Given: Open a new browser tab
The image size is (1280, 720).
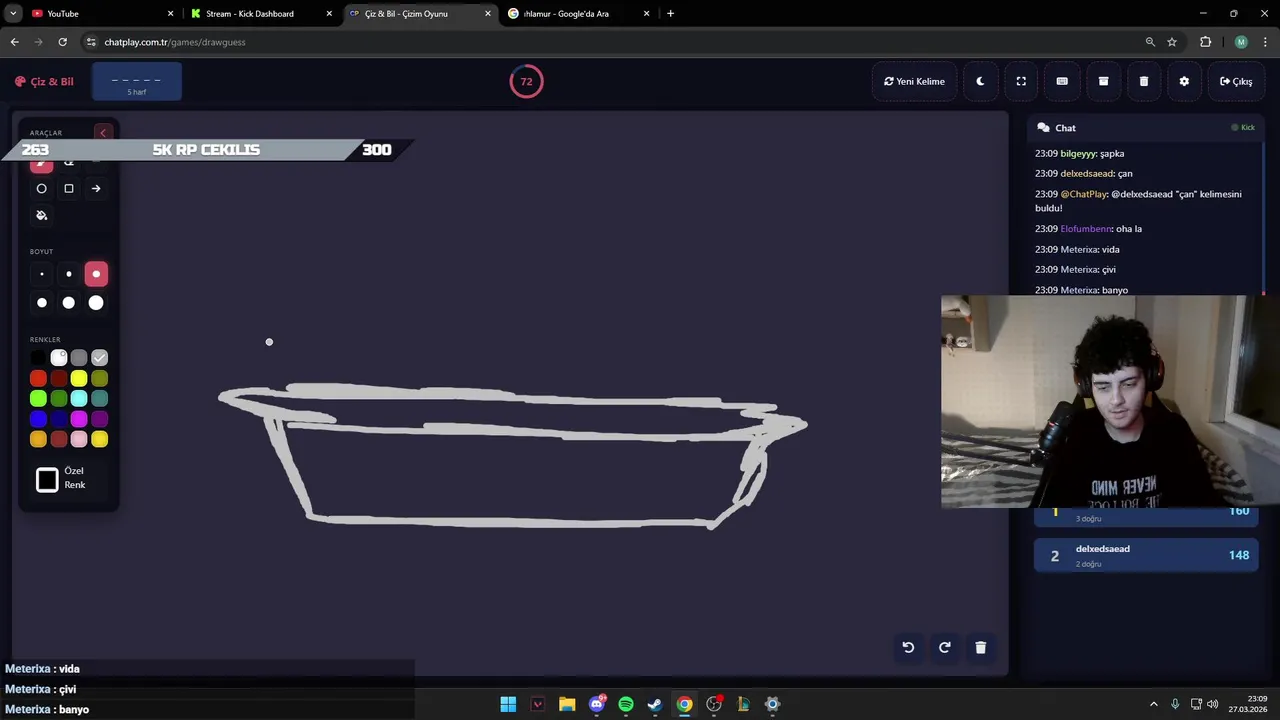Looking at the screenshot, I should pos(670,14).
